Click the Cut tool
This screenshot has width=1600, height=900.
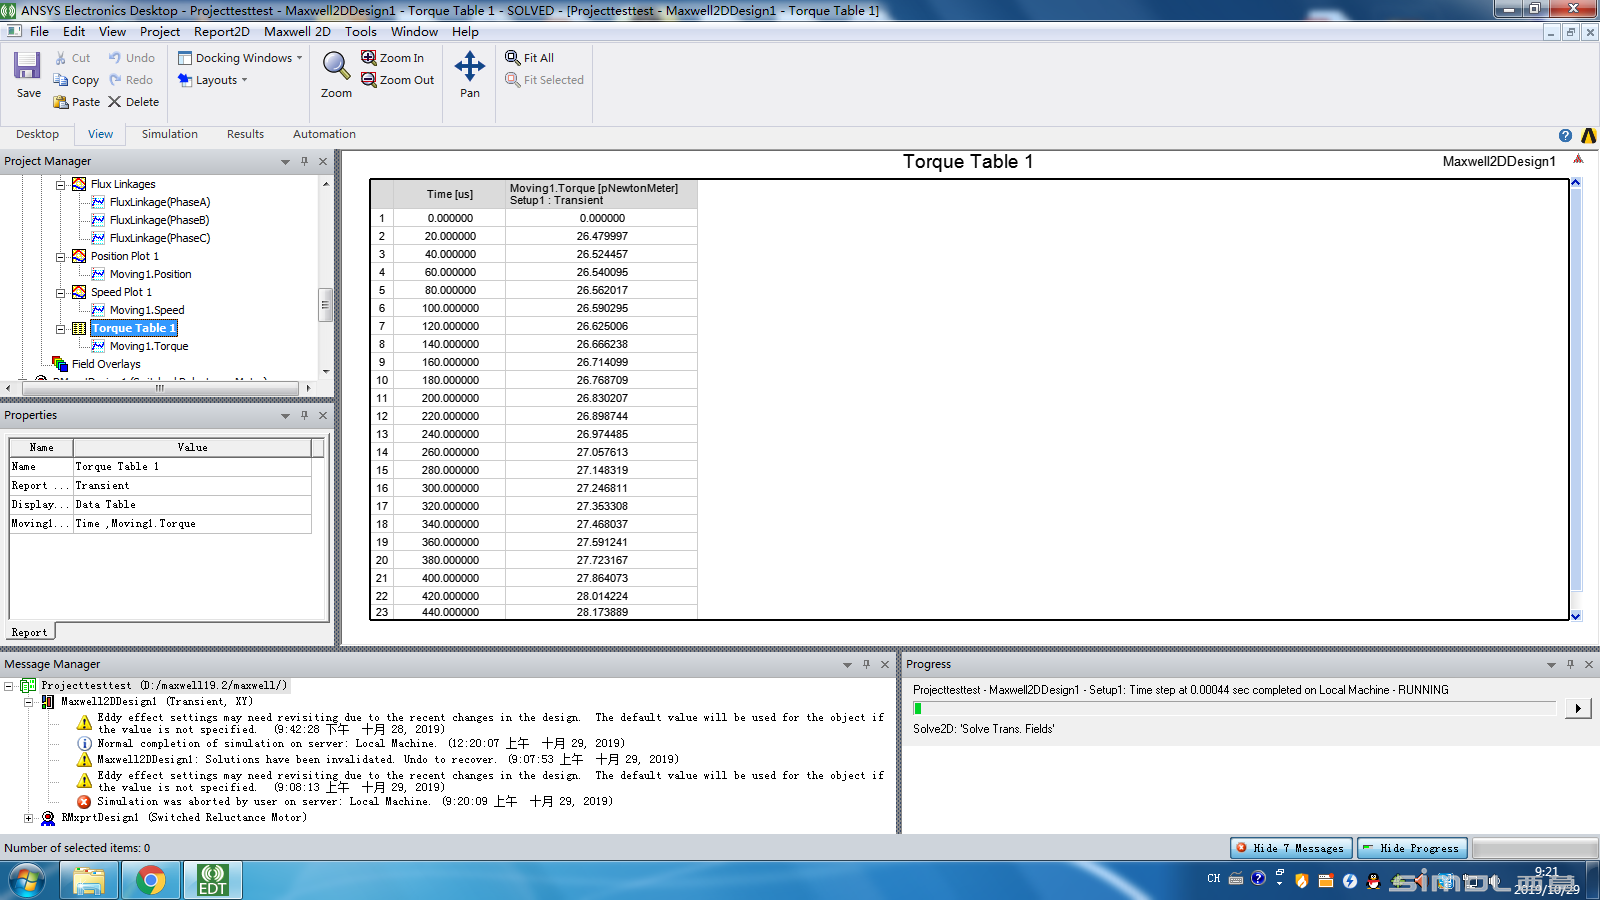(x=72, y=58)
